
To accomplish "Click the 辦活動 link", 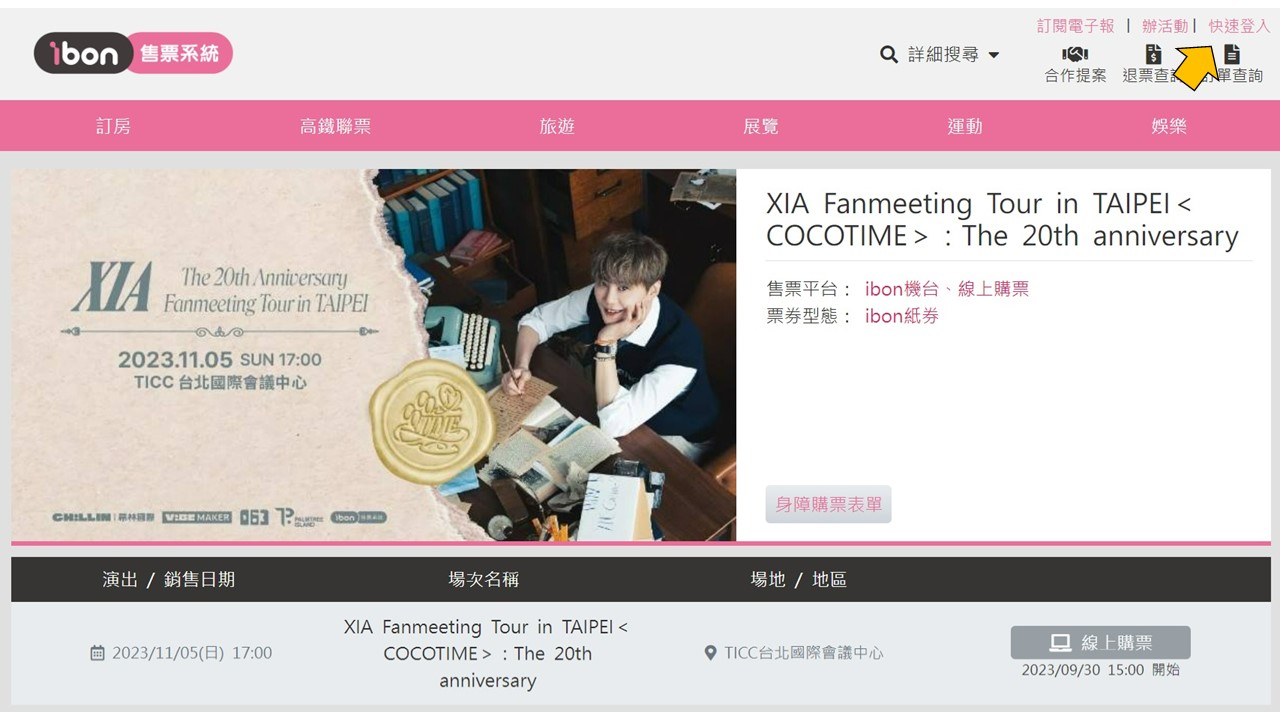I will click(1165, 26).
